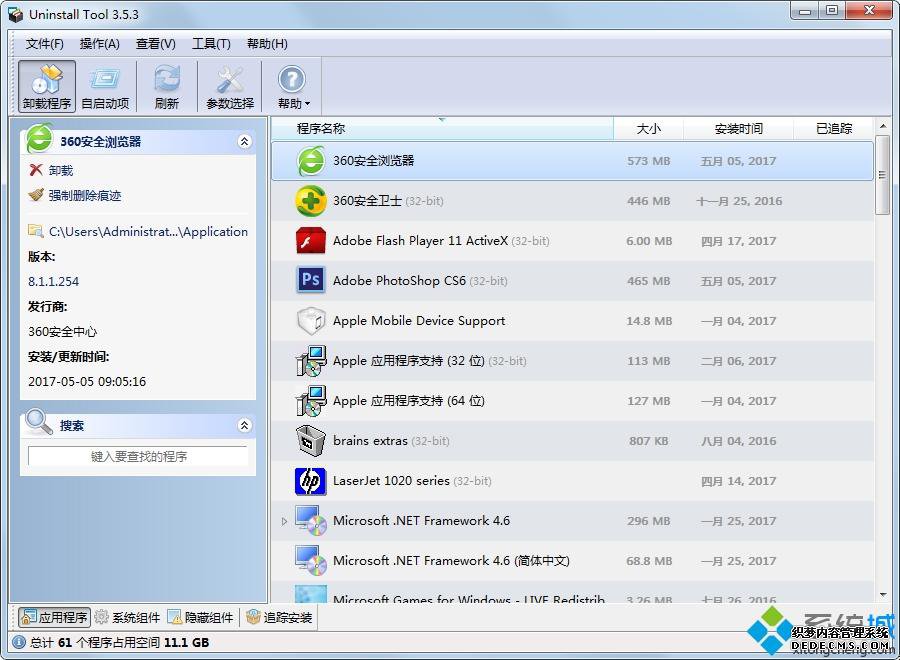Select the '68.8 MB' size cell
Image resolution: width=900 pixels, height=660 pixels.
[649, 561]
